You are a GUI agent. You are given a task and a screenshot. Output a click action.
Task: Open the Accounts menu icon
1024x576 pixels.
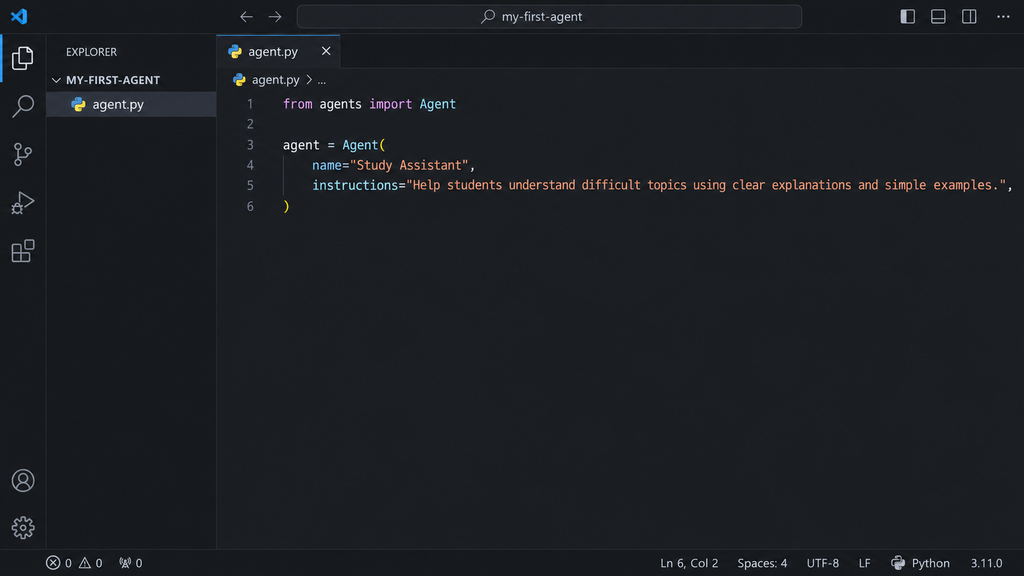[x=23, y=481]
